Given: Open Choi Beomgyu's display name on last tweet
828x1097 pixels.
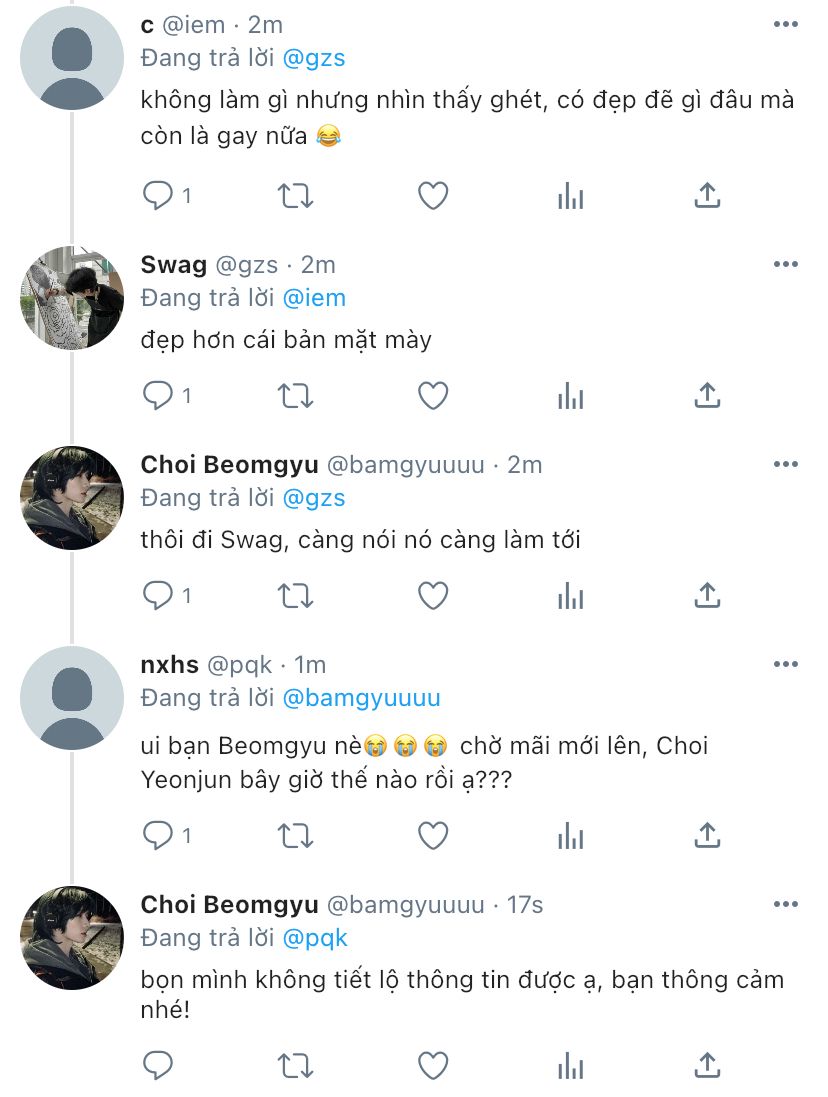Looking at the screenshot, I should tap(230, 904).
